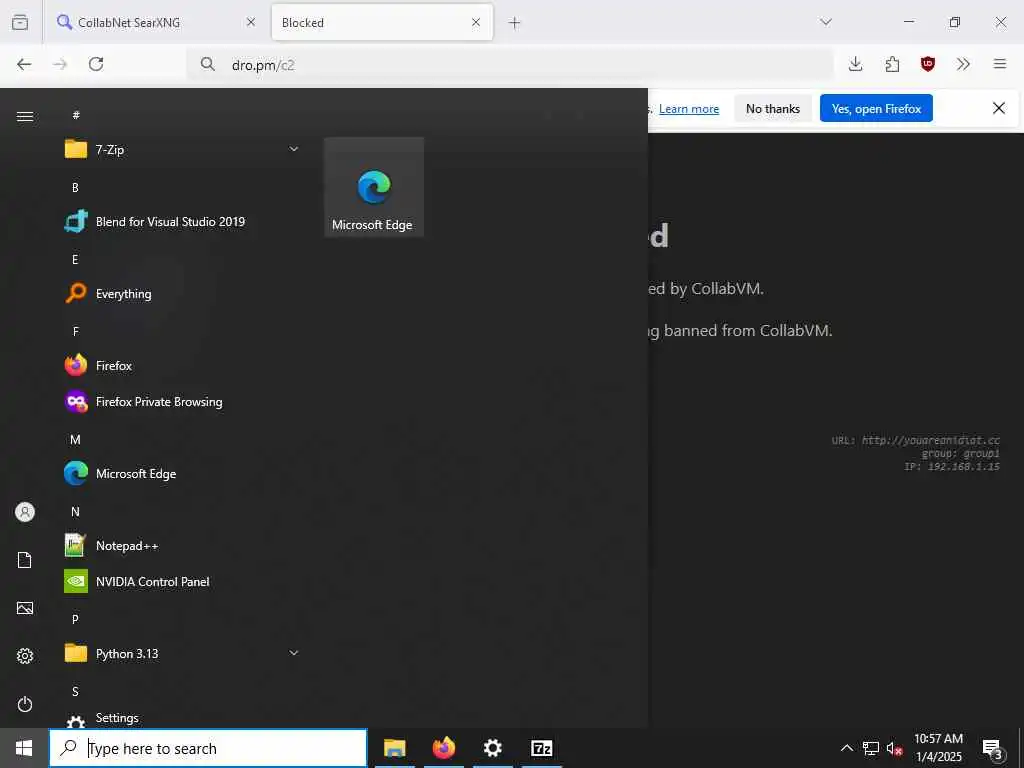
Task: Switch to Firefox on the taskbar
Action: click(x=443, y=748)
